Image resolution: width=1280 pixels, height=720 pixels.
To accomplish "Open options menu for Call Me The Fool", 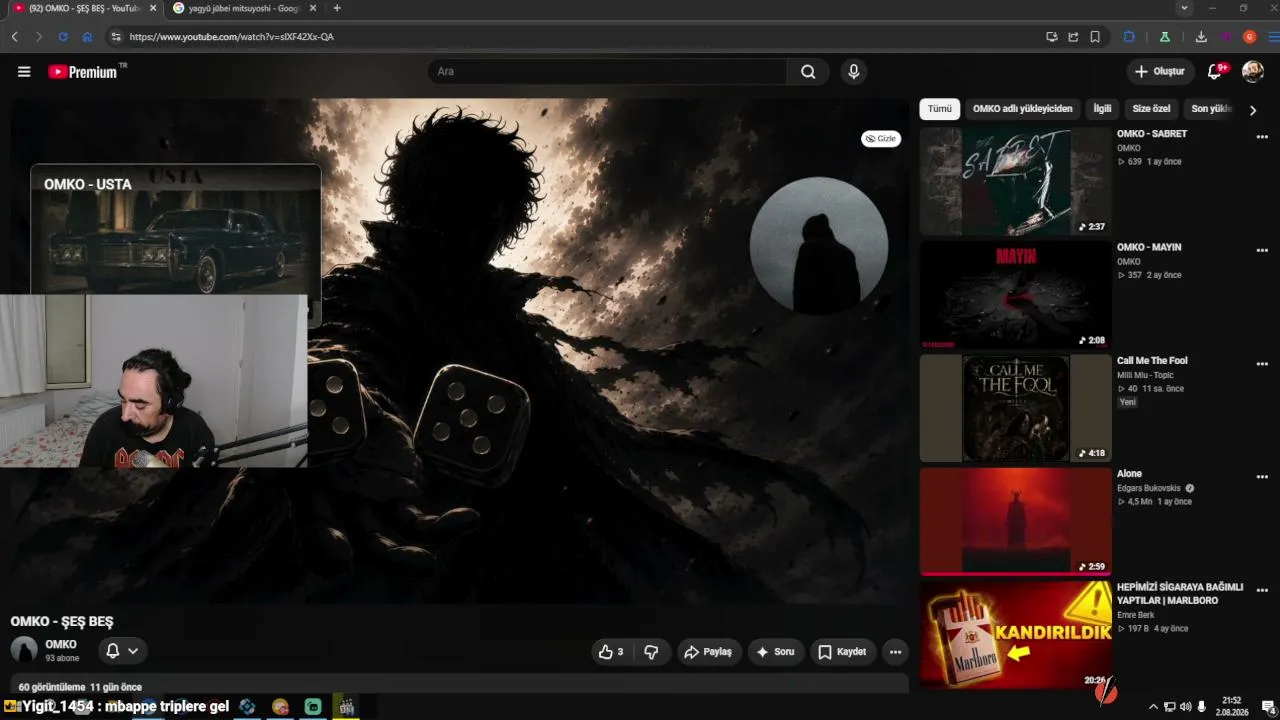I will 1262,364.
